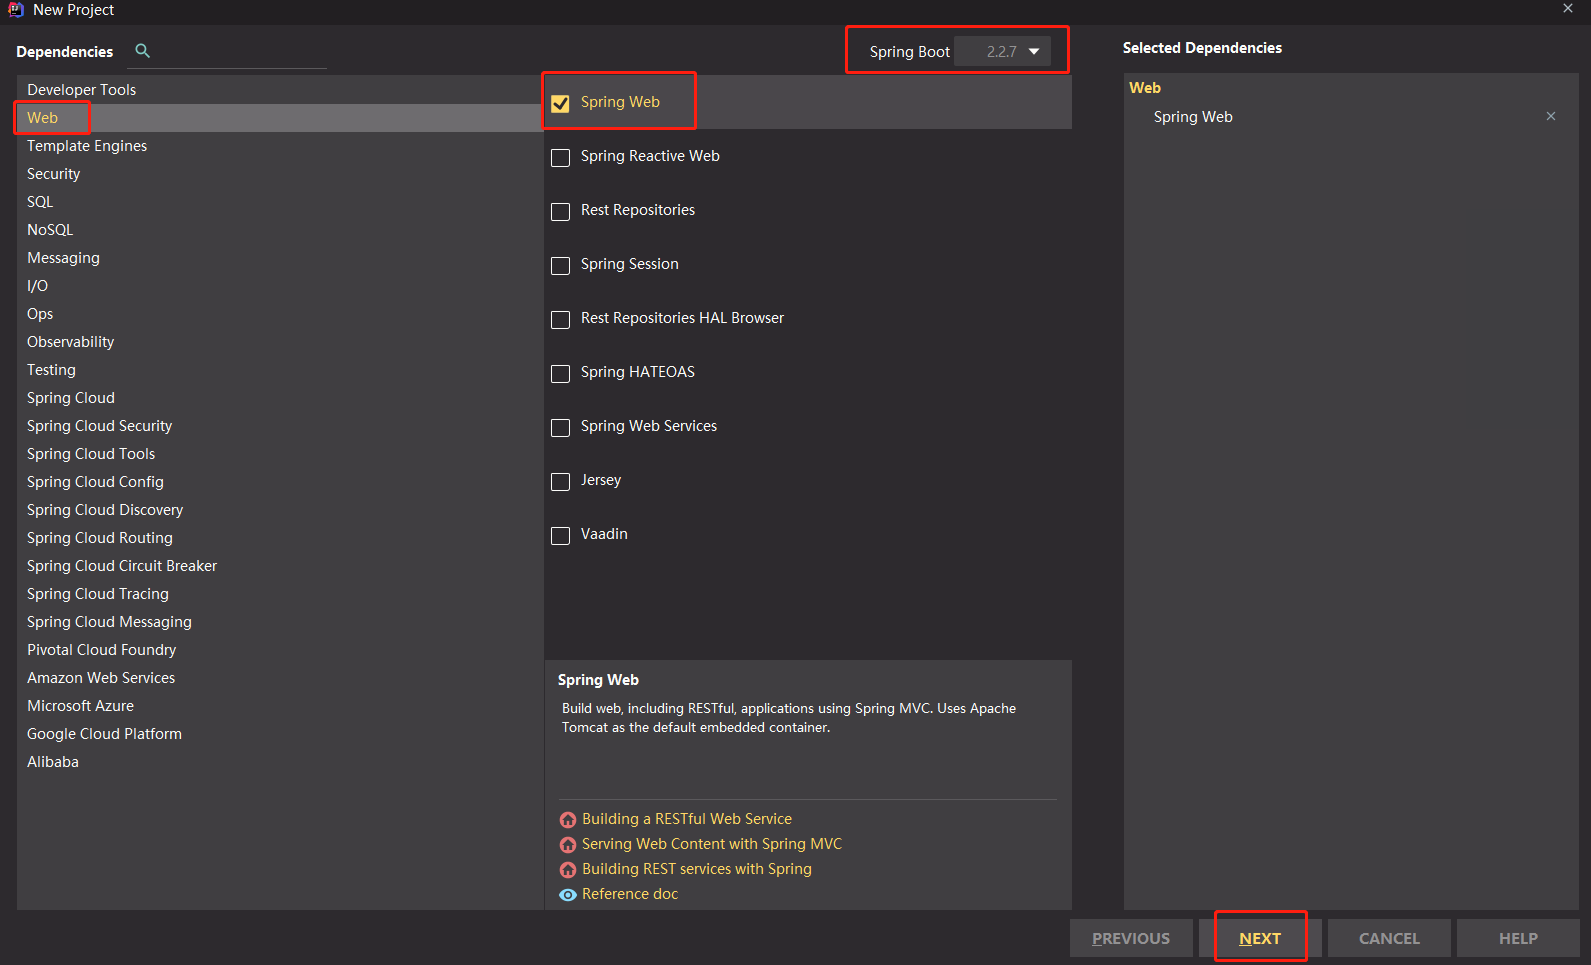Choose the Security category
Image resolution: width=1591 pixels, height=965 pixels.
(x=280, y=174)
